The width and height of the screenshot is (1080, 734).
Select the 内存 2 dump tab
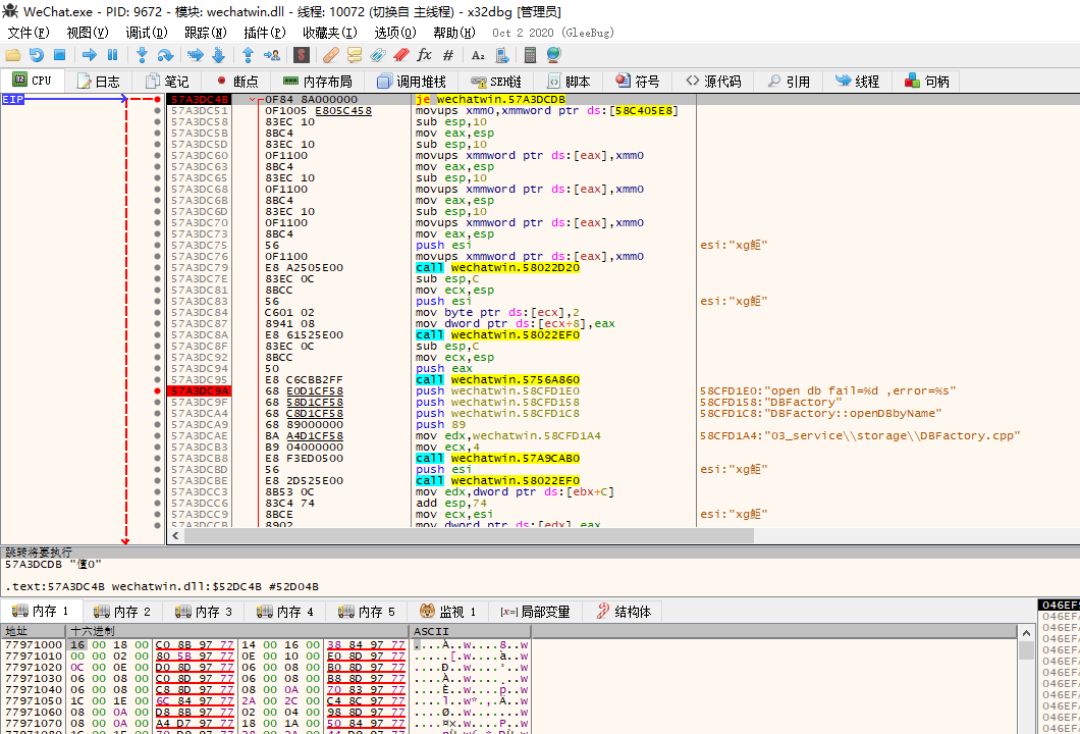coord(122,611)
